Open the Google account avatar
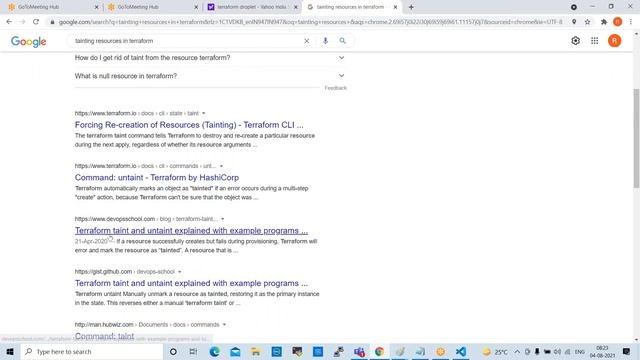Viewport: 640px width, 360px height. [x=614, y=41]
